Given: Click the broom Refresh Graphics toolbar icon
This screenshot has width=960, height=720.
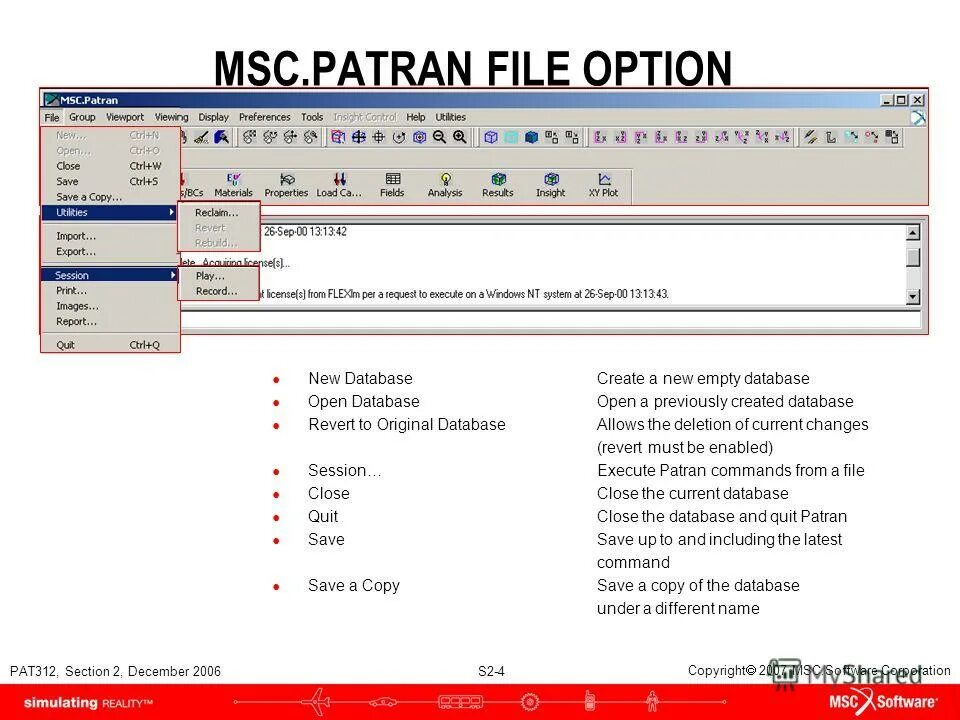Looking at the screenshot, I should tap(201, 138).
